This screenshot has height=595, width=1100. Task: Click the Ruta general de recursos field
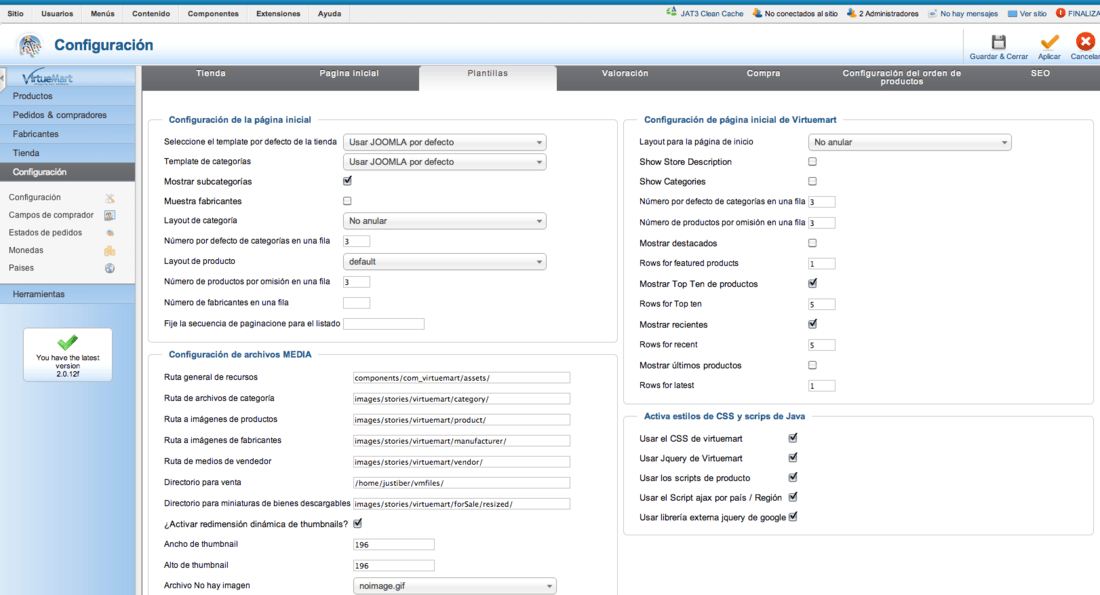point(462,377)
